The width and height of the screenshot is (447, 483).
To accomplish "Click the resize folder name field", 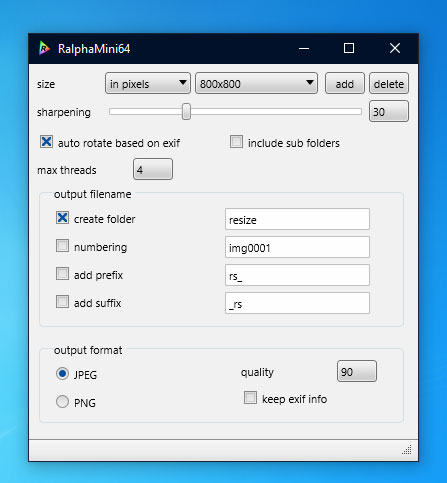I will (297, 219).
